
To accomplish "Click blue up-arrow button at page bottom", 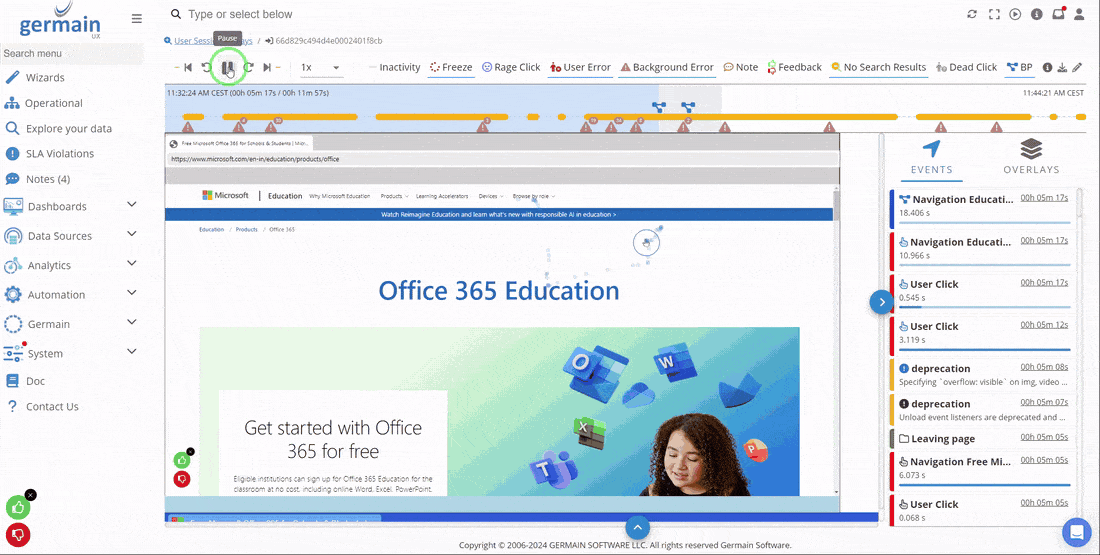I will tap(637, 528).
